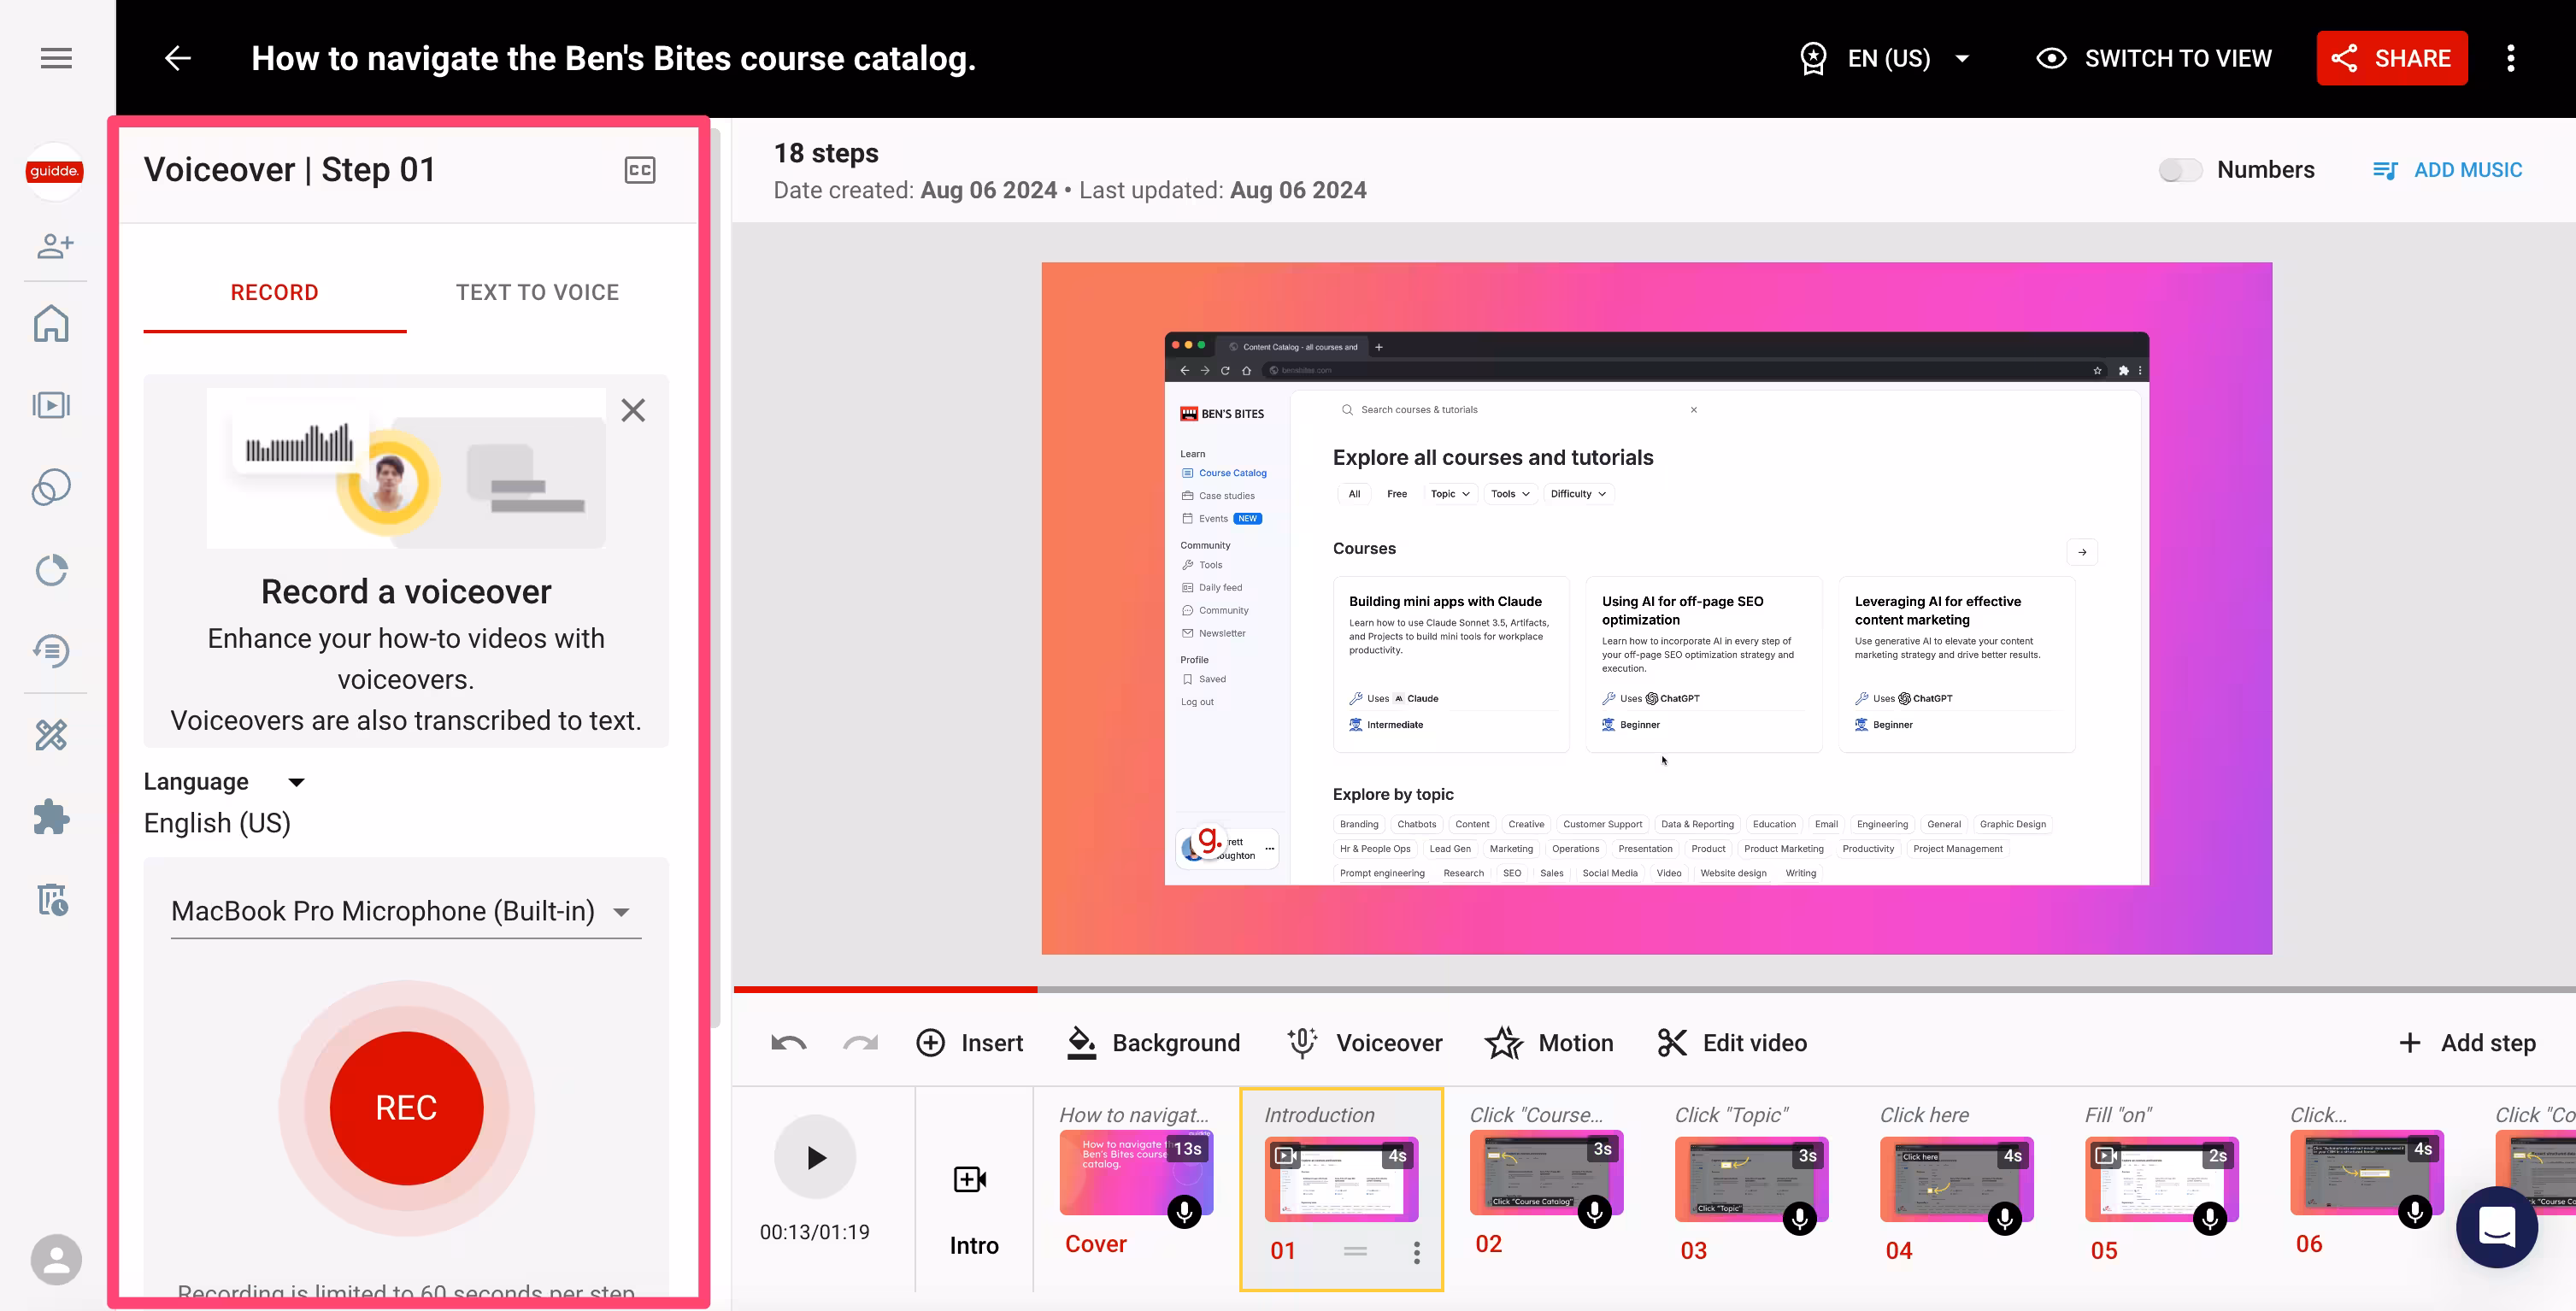Click the 00:13/01:19 time readout
The width and height of the screenshot is (2576, 1311).
(815, 1232)
